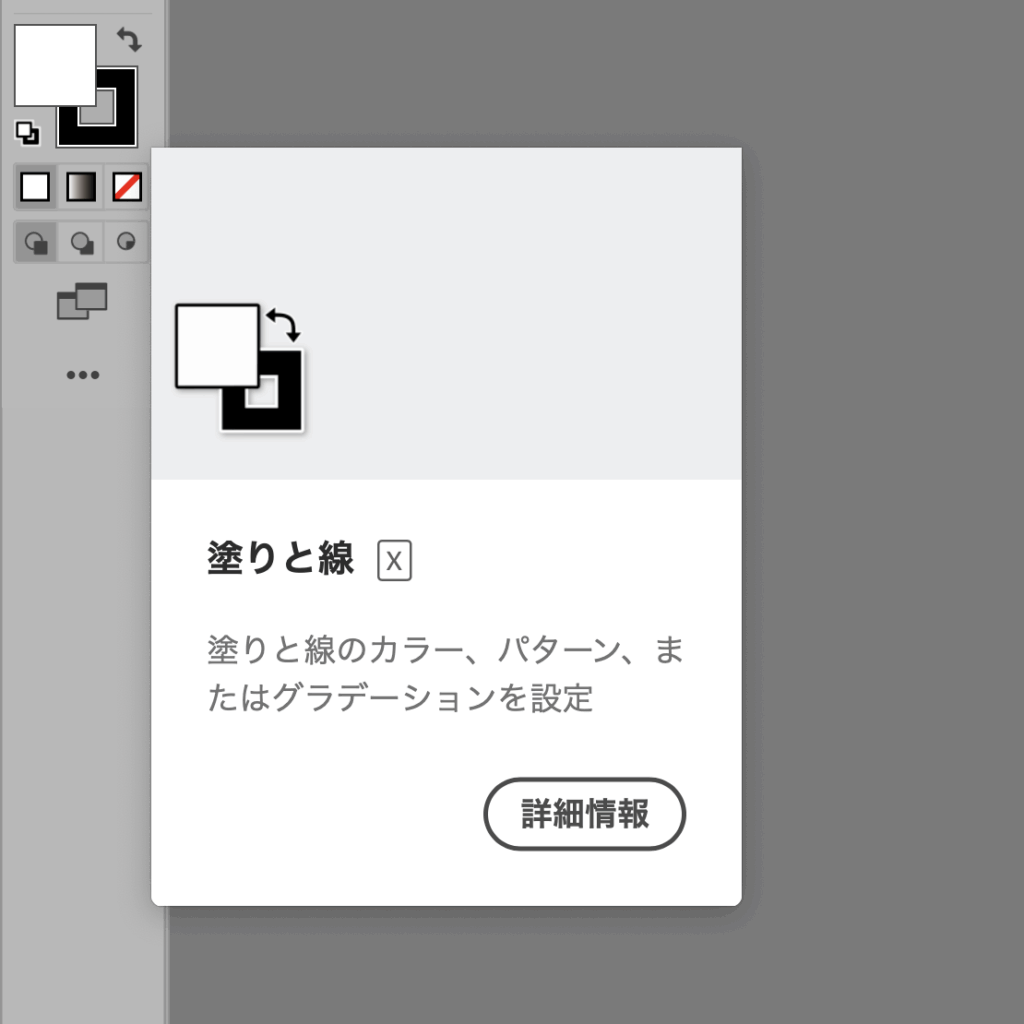Open Edit Toolbar three-dots button

[83, 375]
